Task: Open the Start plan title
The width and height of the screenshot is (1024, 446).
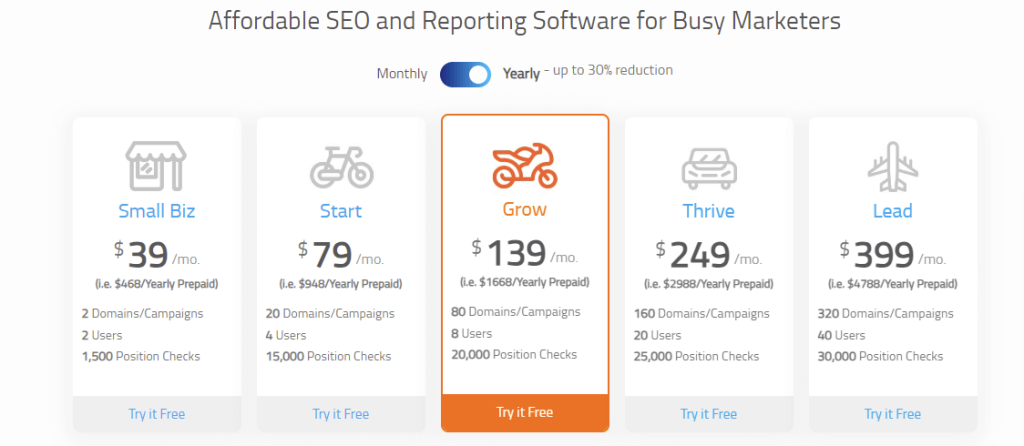Action: (x=341, y=211)
